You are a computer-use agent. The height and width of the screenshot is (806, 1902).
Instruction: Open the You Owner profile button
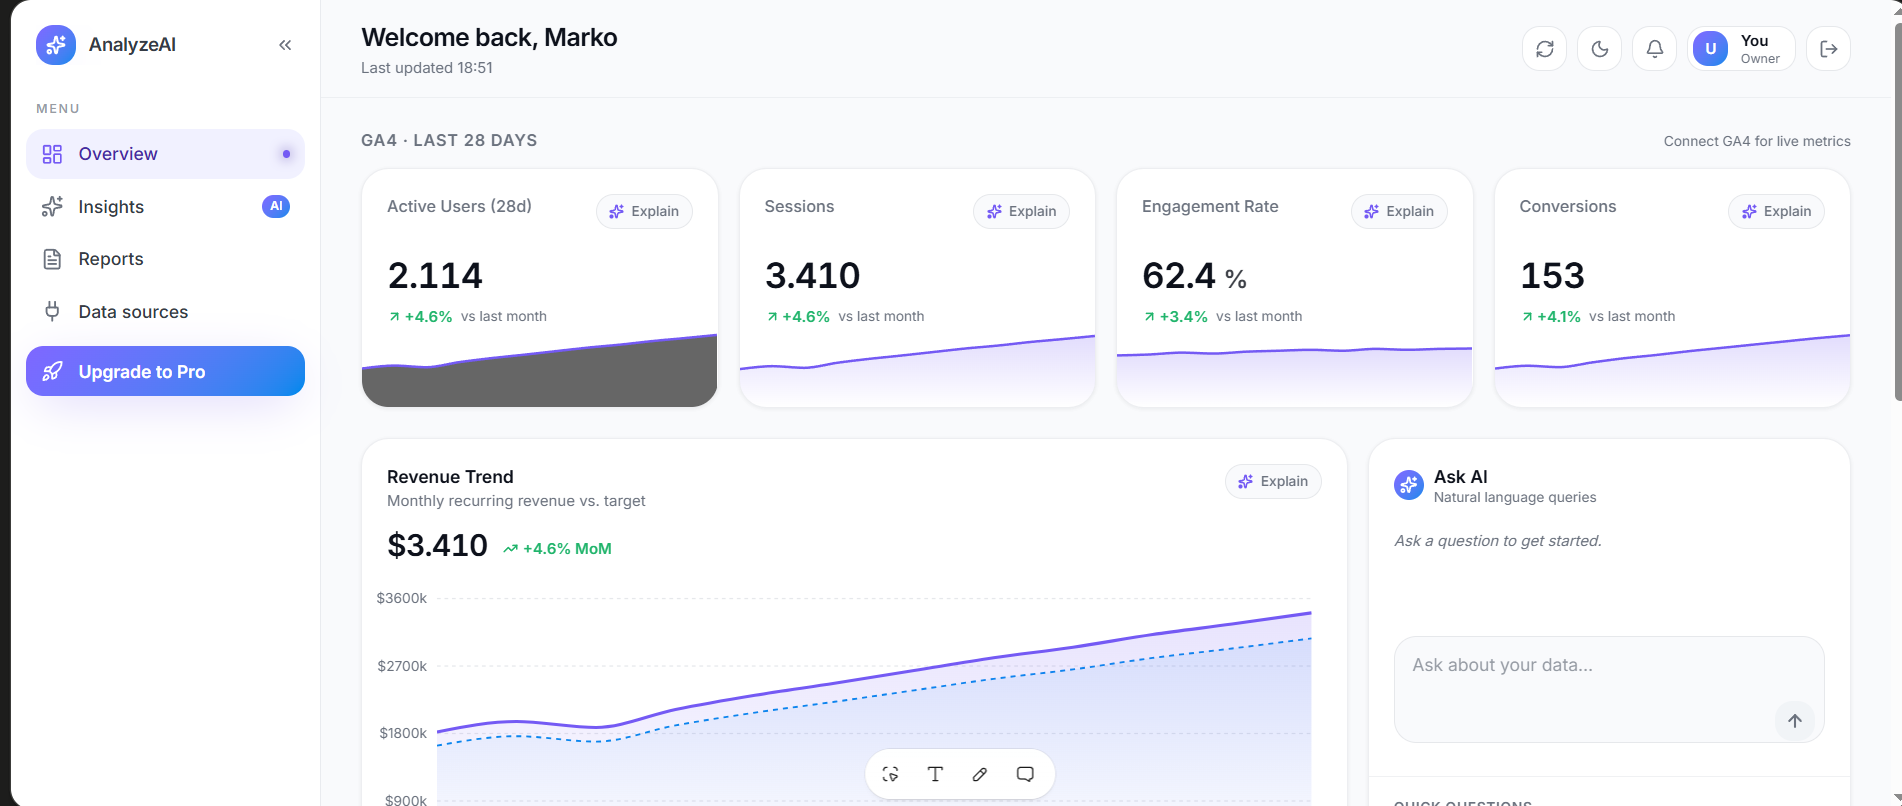pos(1741,49)
